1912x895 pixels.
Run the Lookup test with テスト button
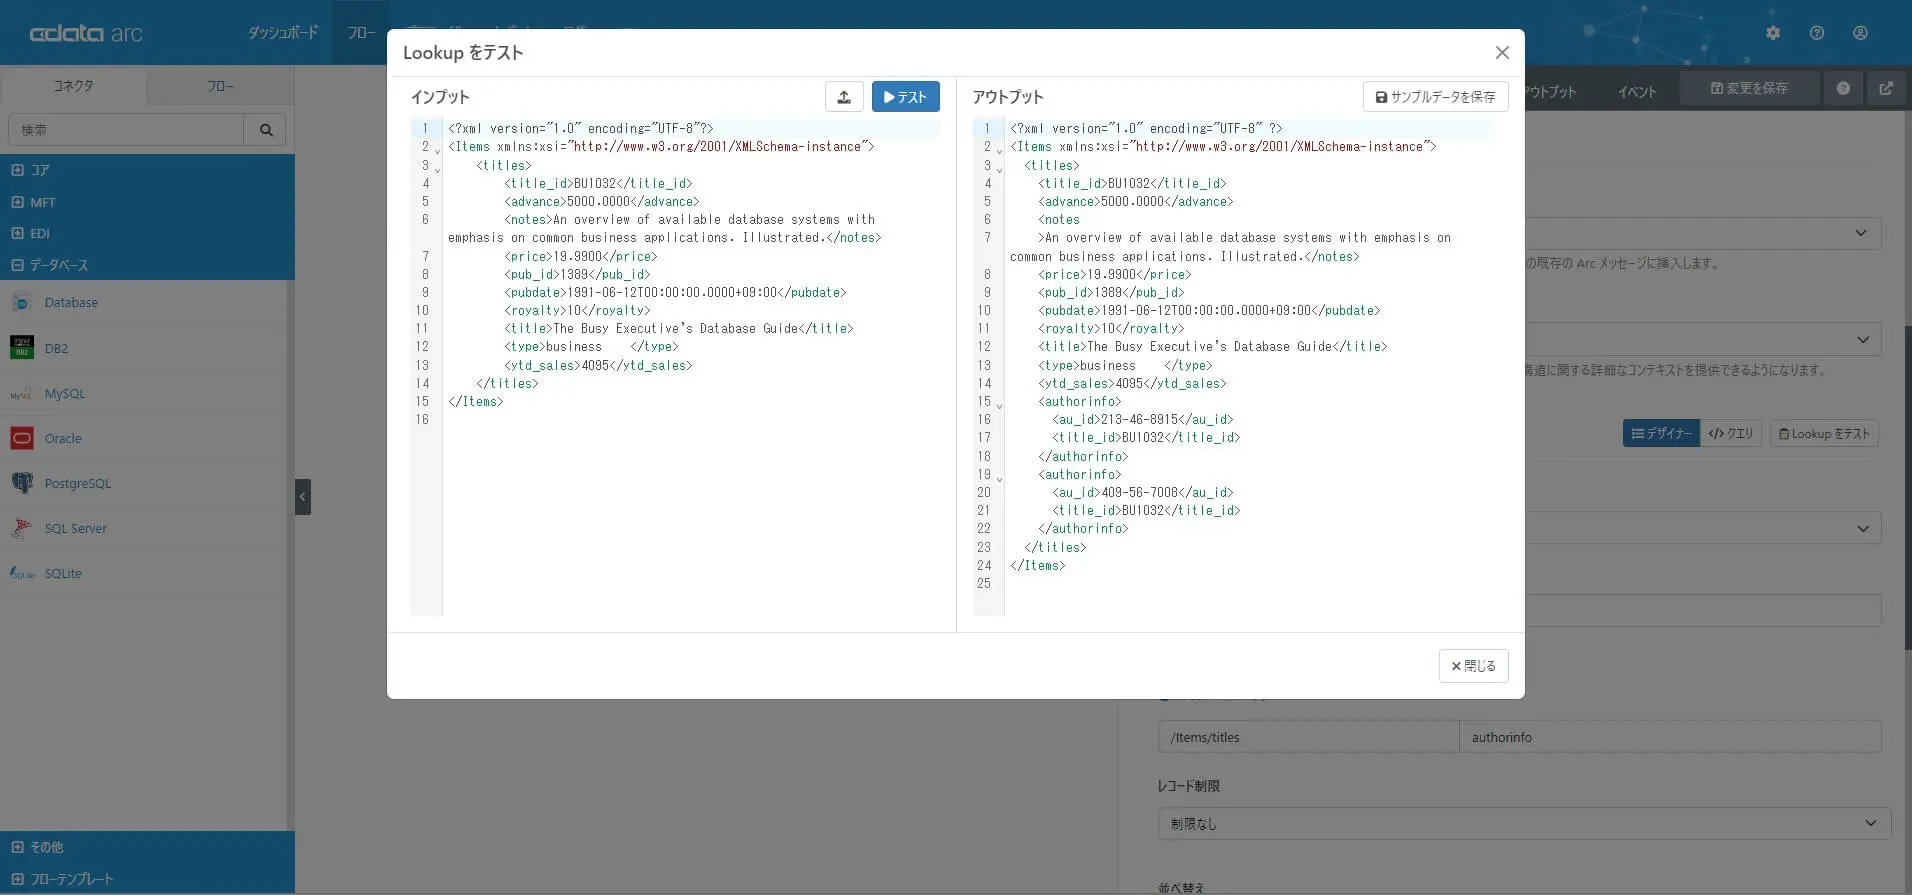pos(905,97)
